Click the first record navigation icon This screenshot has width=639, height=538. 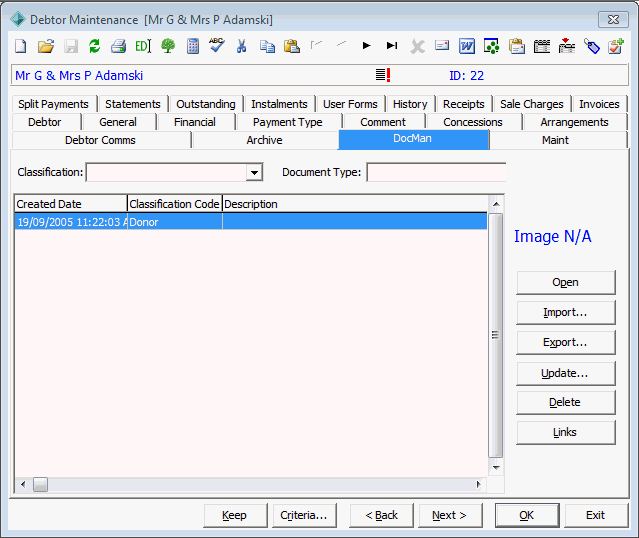coord(316,44)
